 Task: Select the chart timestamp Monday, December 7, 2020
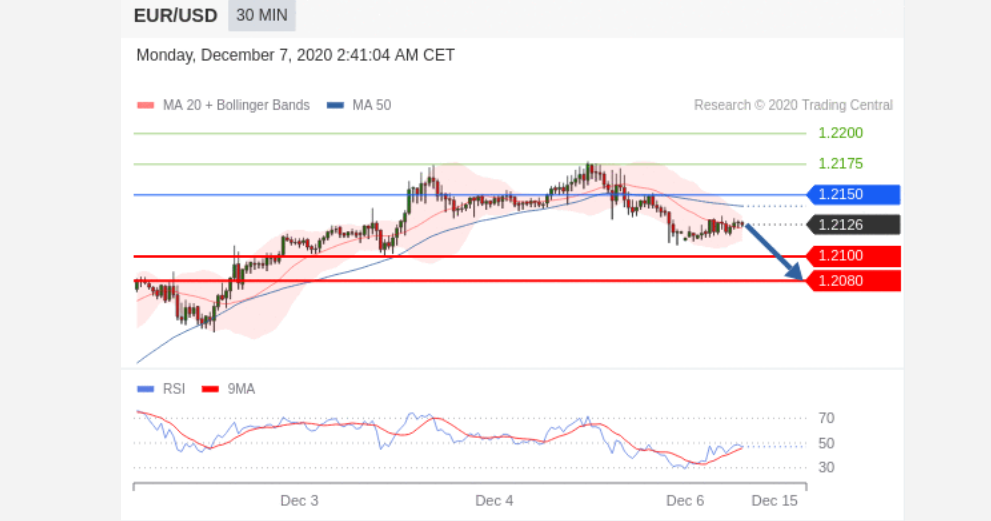[295, 55]
